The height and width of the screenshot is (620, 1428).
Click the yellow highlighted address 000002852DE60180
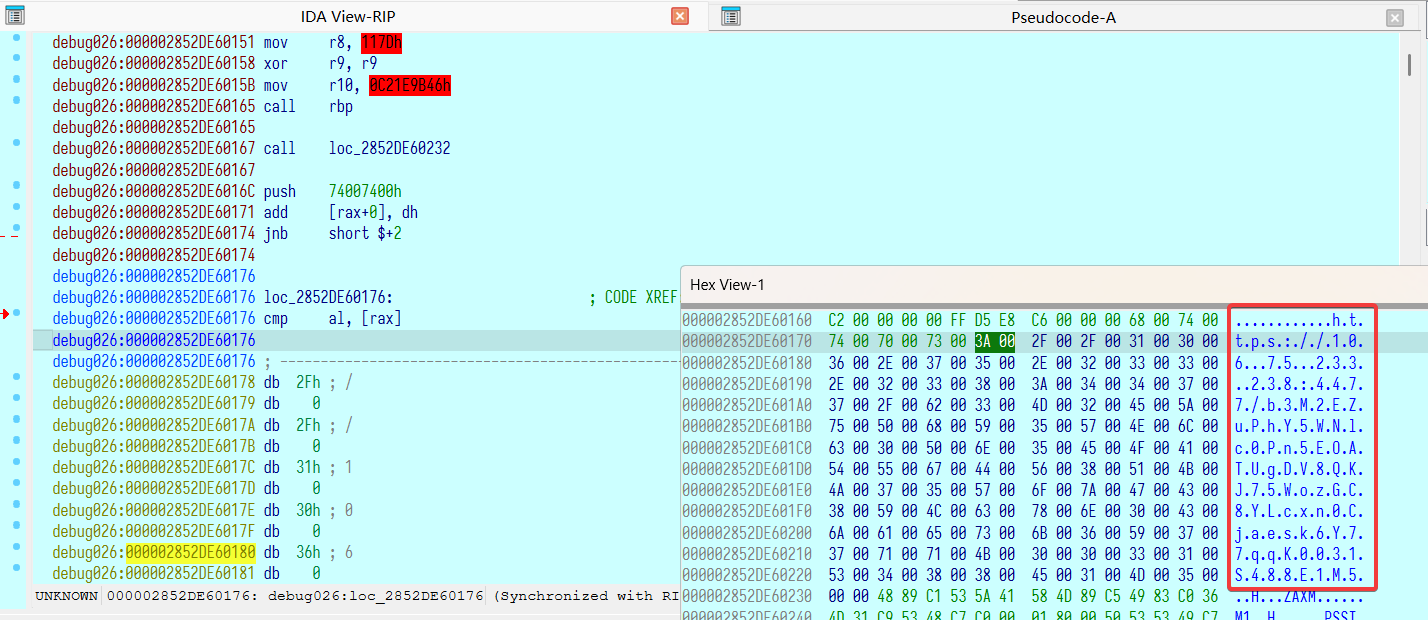click(191, 552)
